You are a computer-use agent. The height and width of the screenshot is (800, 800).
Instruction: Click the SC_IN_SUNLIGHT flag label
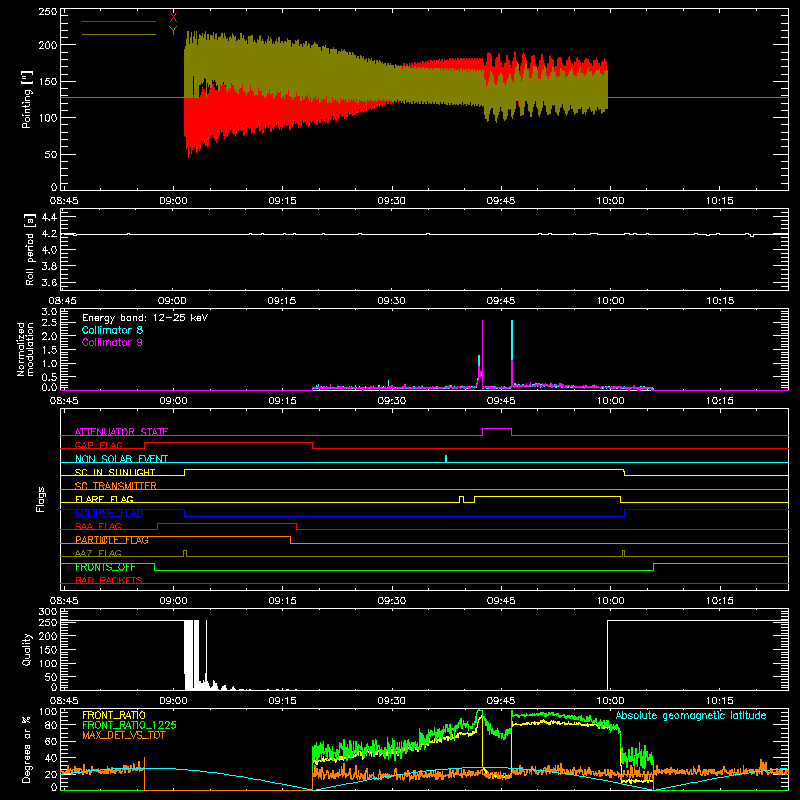coord(115,472)
